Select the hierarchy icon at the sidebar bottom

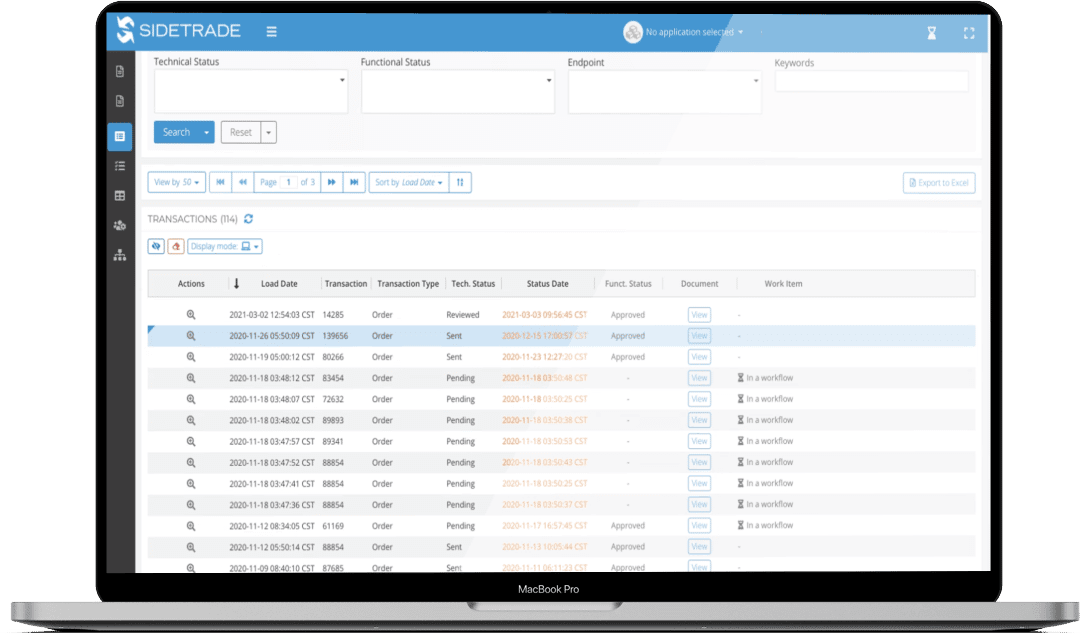click(119, 255)
